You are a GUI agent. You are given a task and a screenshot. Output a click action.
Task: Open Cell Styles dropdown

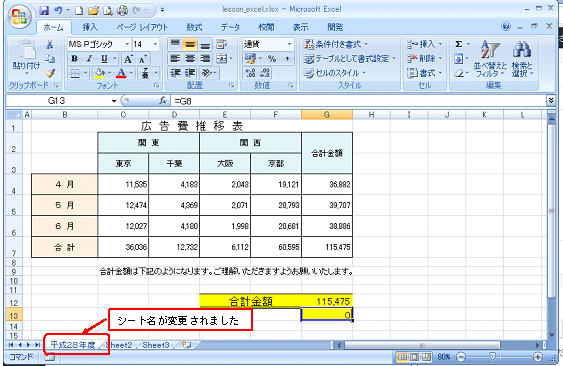pyautogui.click(x=334, y=73)
